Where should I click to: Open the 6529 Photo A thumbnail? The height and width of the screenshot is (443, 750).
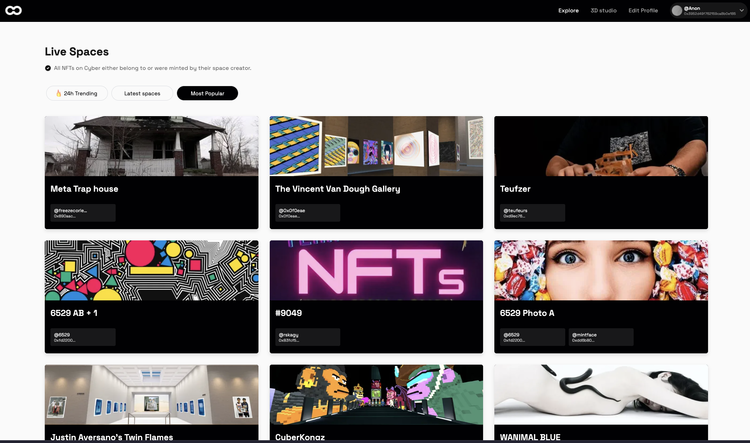pyautogui.click(x=601, y=270)
